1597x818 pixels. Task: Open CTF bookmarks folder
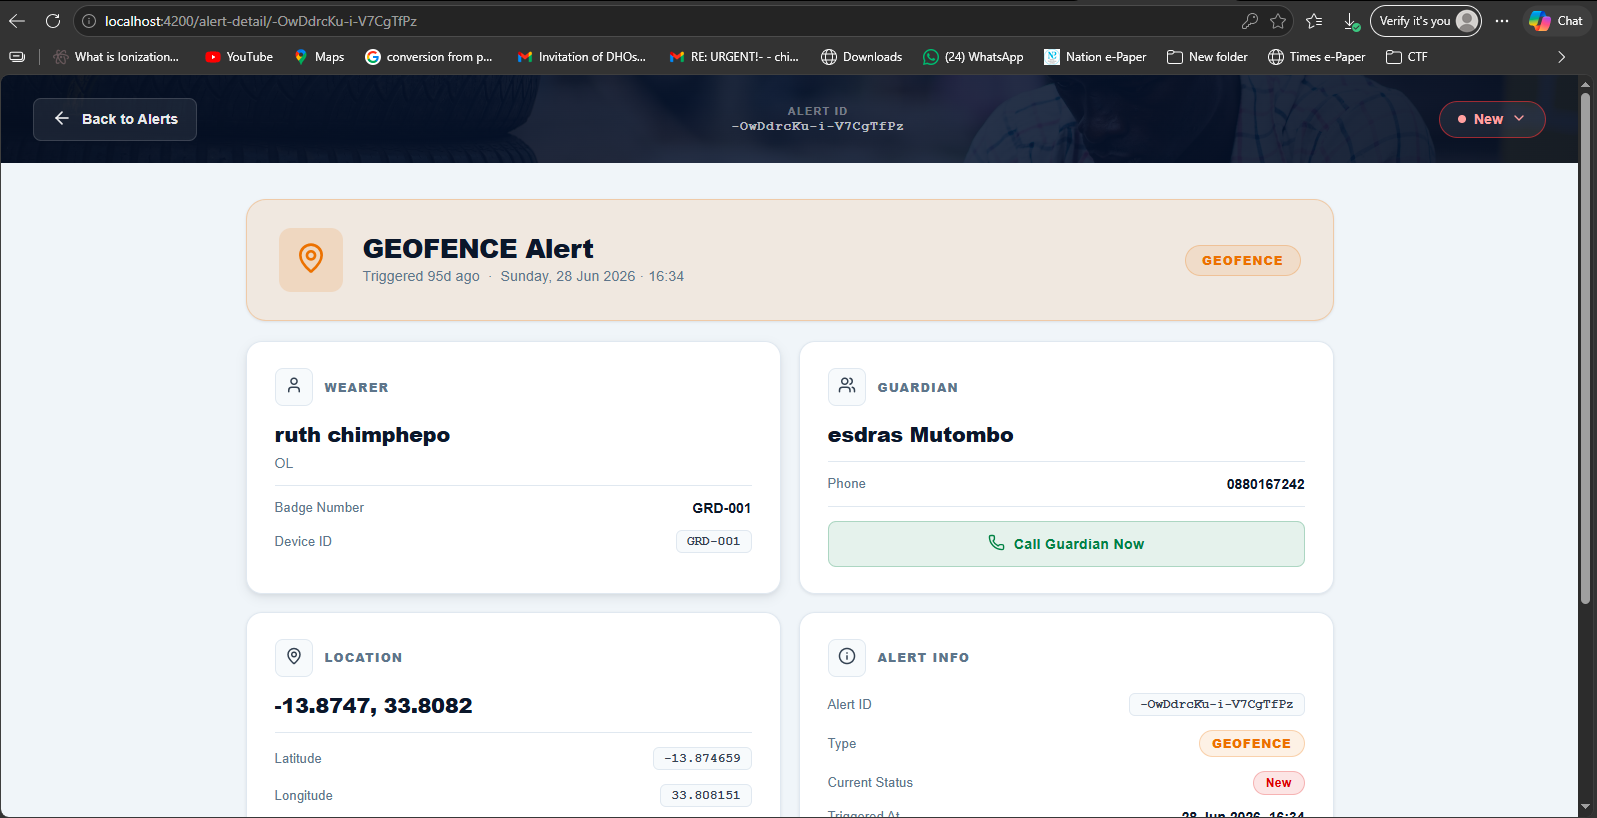click(1407, 57)
